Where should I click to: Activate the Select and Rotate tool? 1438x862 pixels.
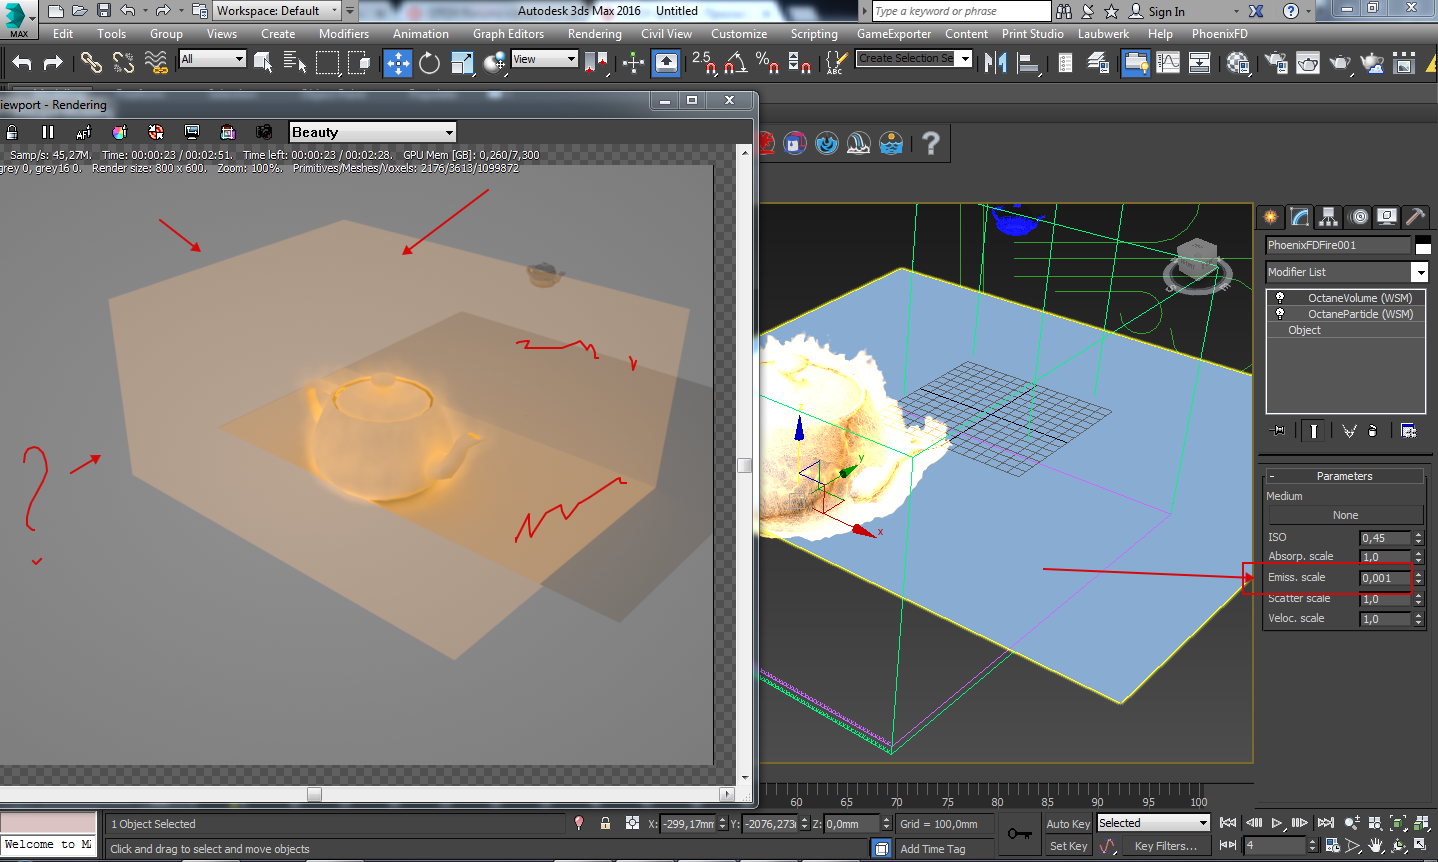coord(430,63)
